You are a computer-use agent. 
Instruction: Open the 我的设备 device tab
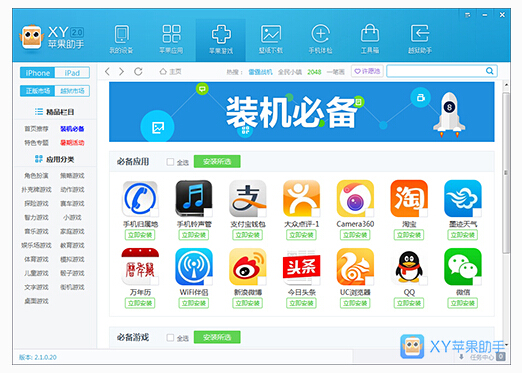pos(121,39)
